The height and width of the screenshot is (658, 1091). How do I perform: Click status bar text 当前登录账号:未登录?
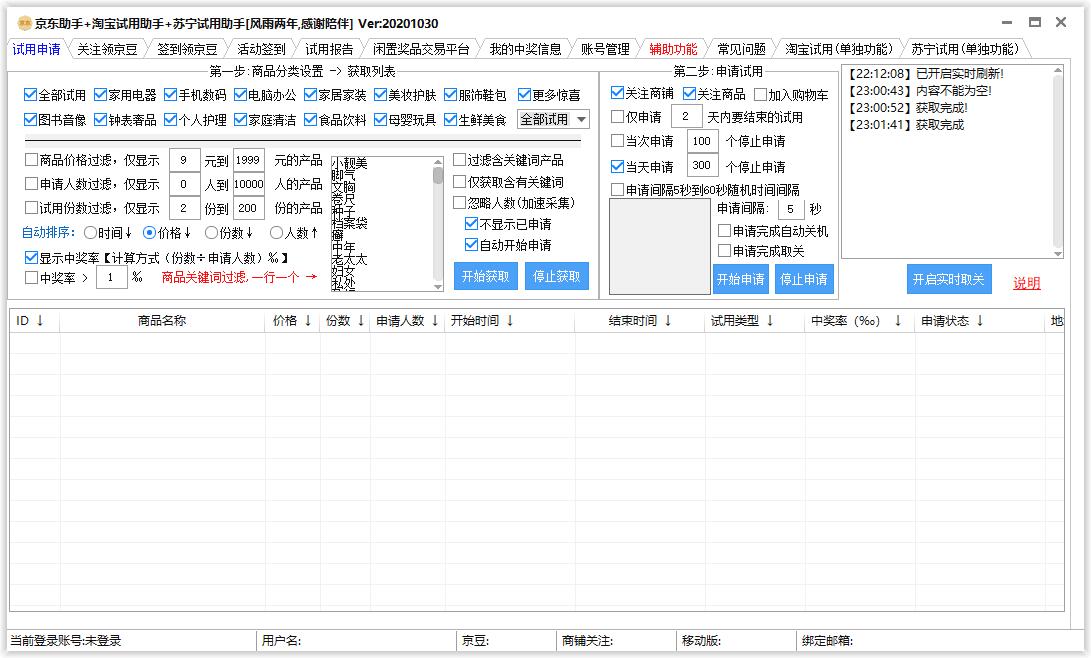[x=65, y=641]
